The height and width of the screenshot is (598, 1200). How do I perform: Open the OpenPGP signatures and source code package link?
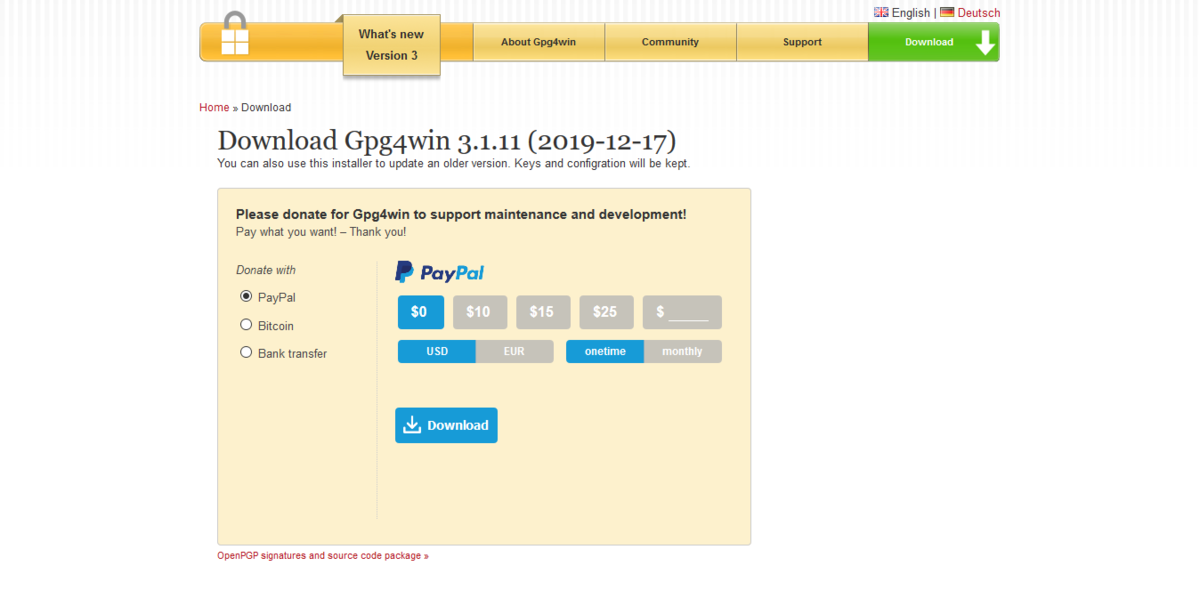[322, 555]
